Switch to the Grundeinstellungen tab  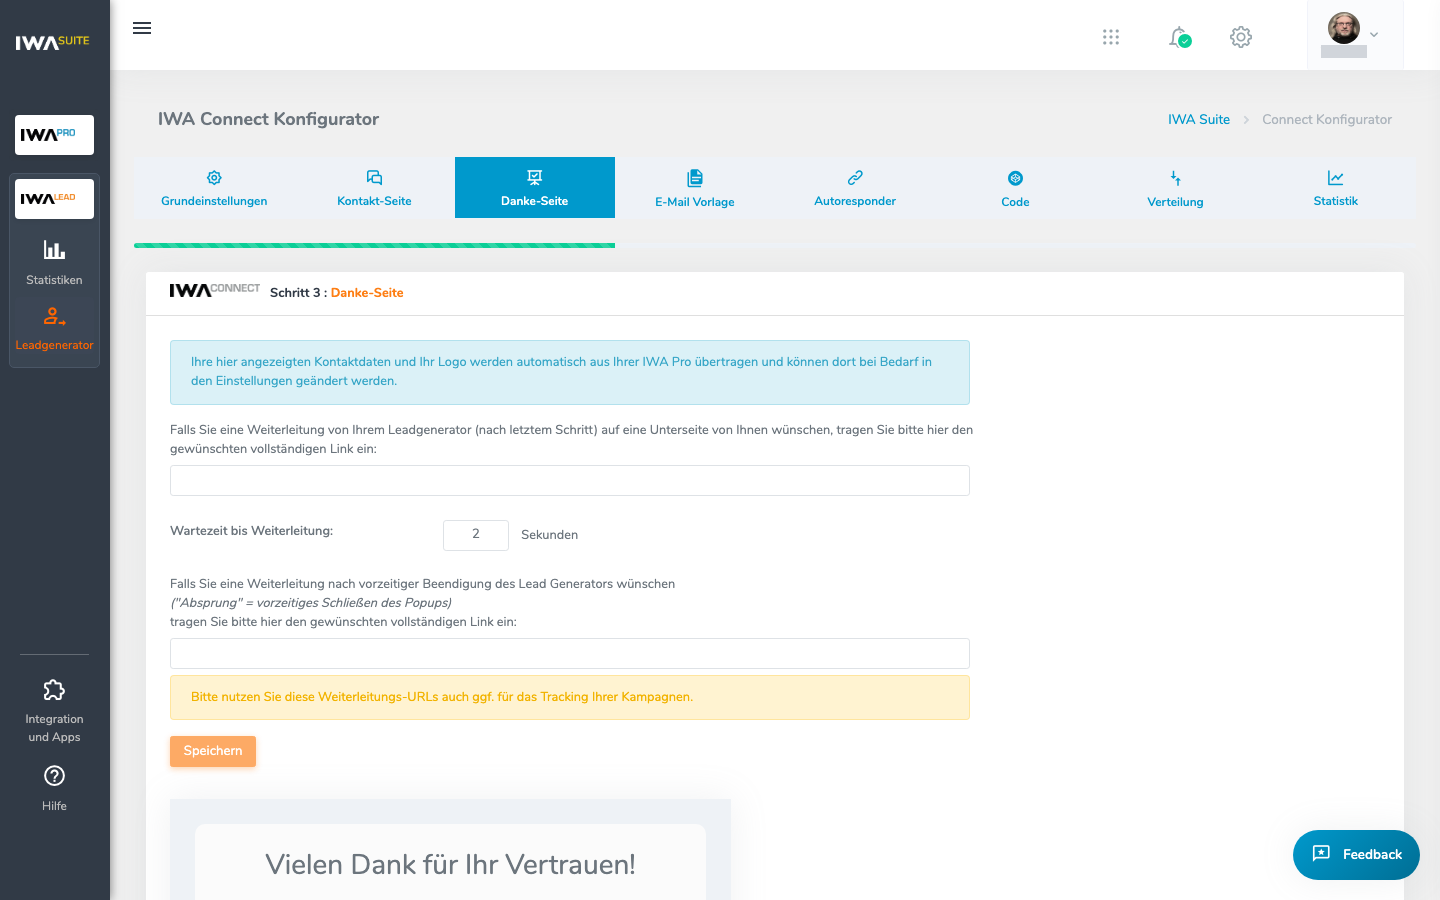pos(214,188)
